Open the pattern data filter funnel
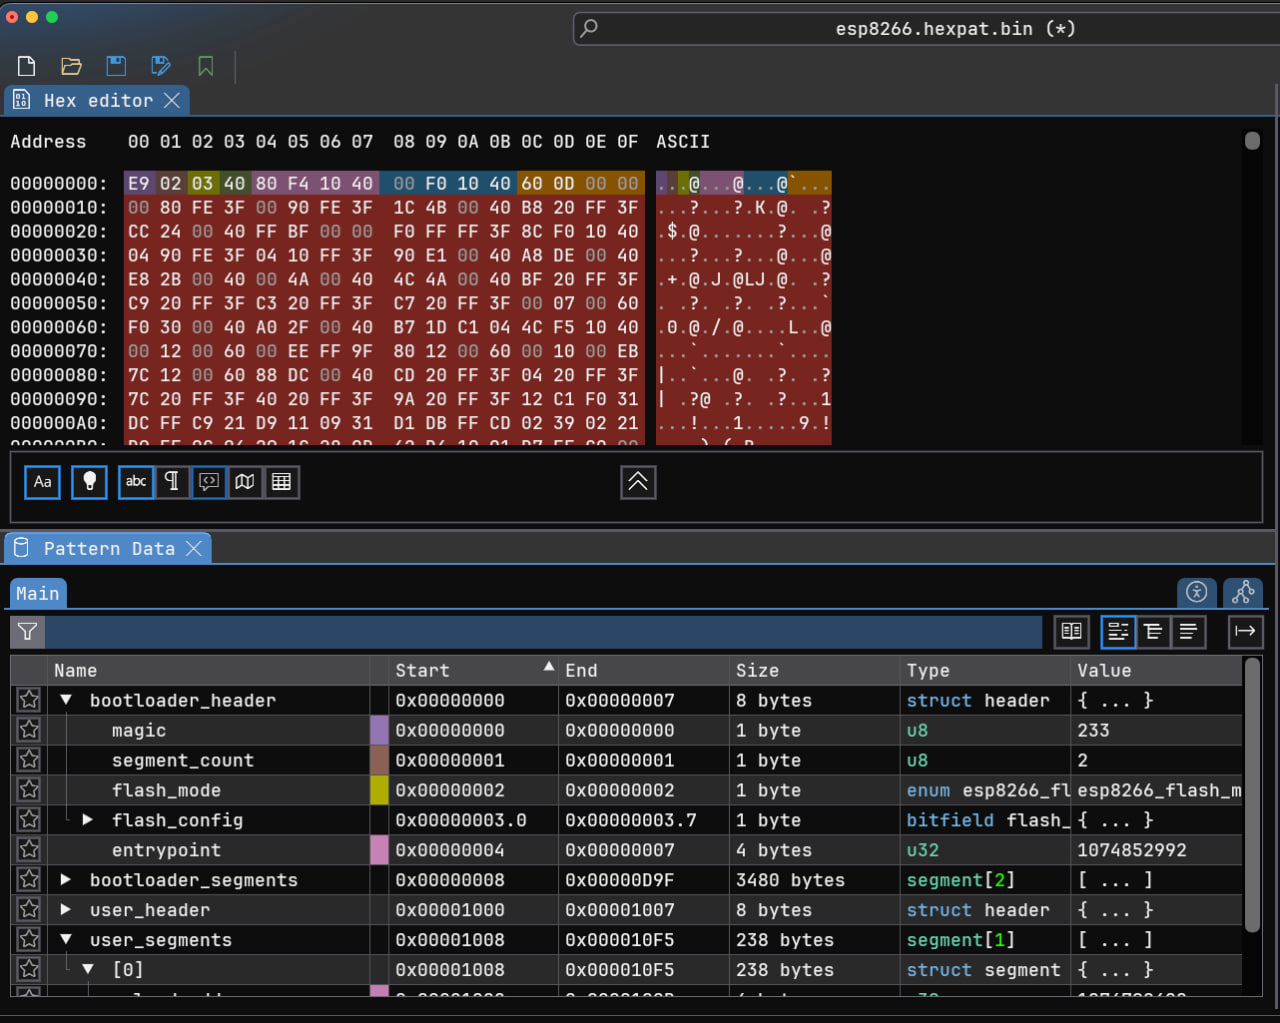This screenshot has width=1280, height=1023. pos(26,631)
